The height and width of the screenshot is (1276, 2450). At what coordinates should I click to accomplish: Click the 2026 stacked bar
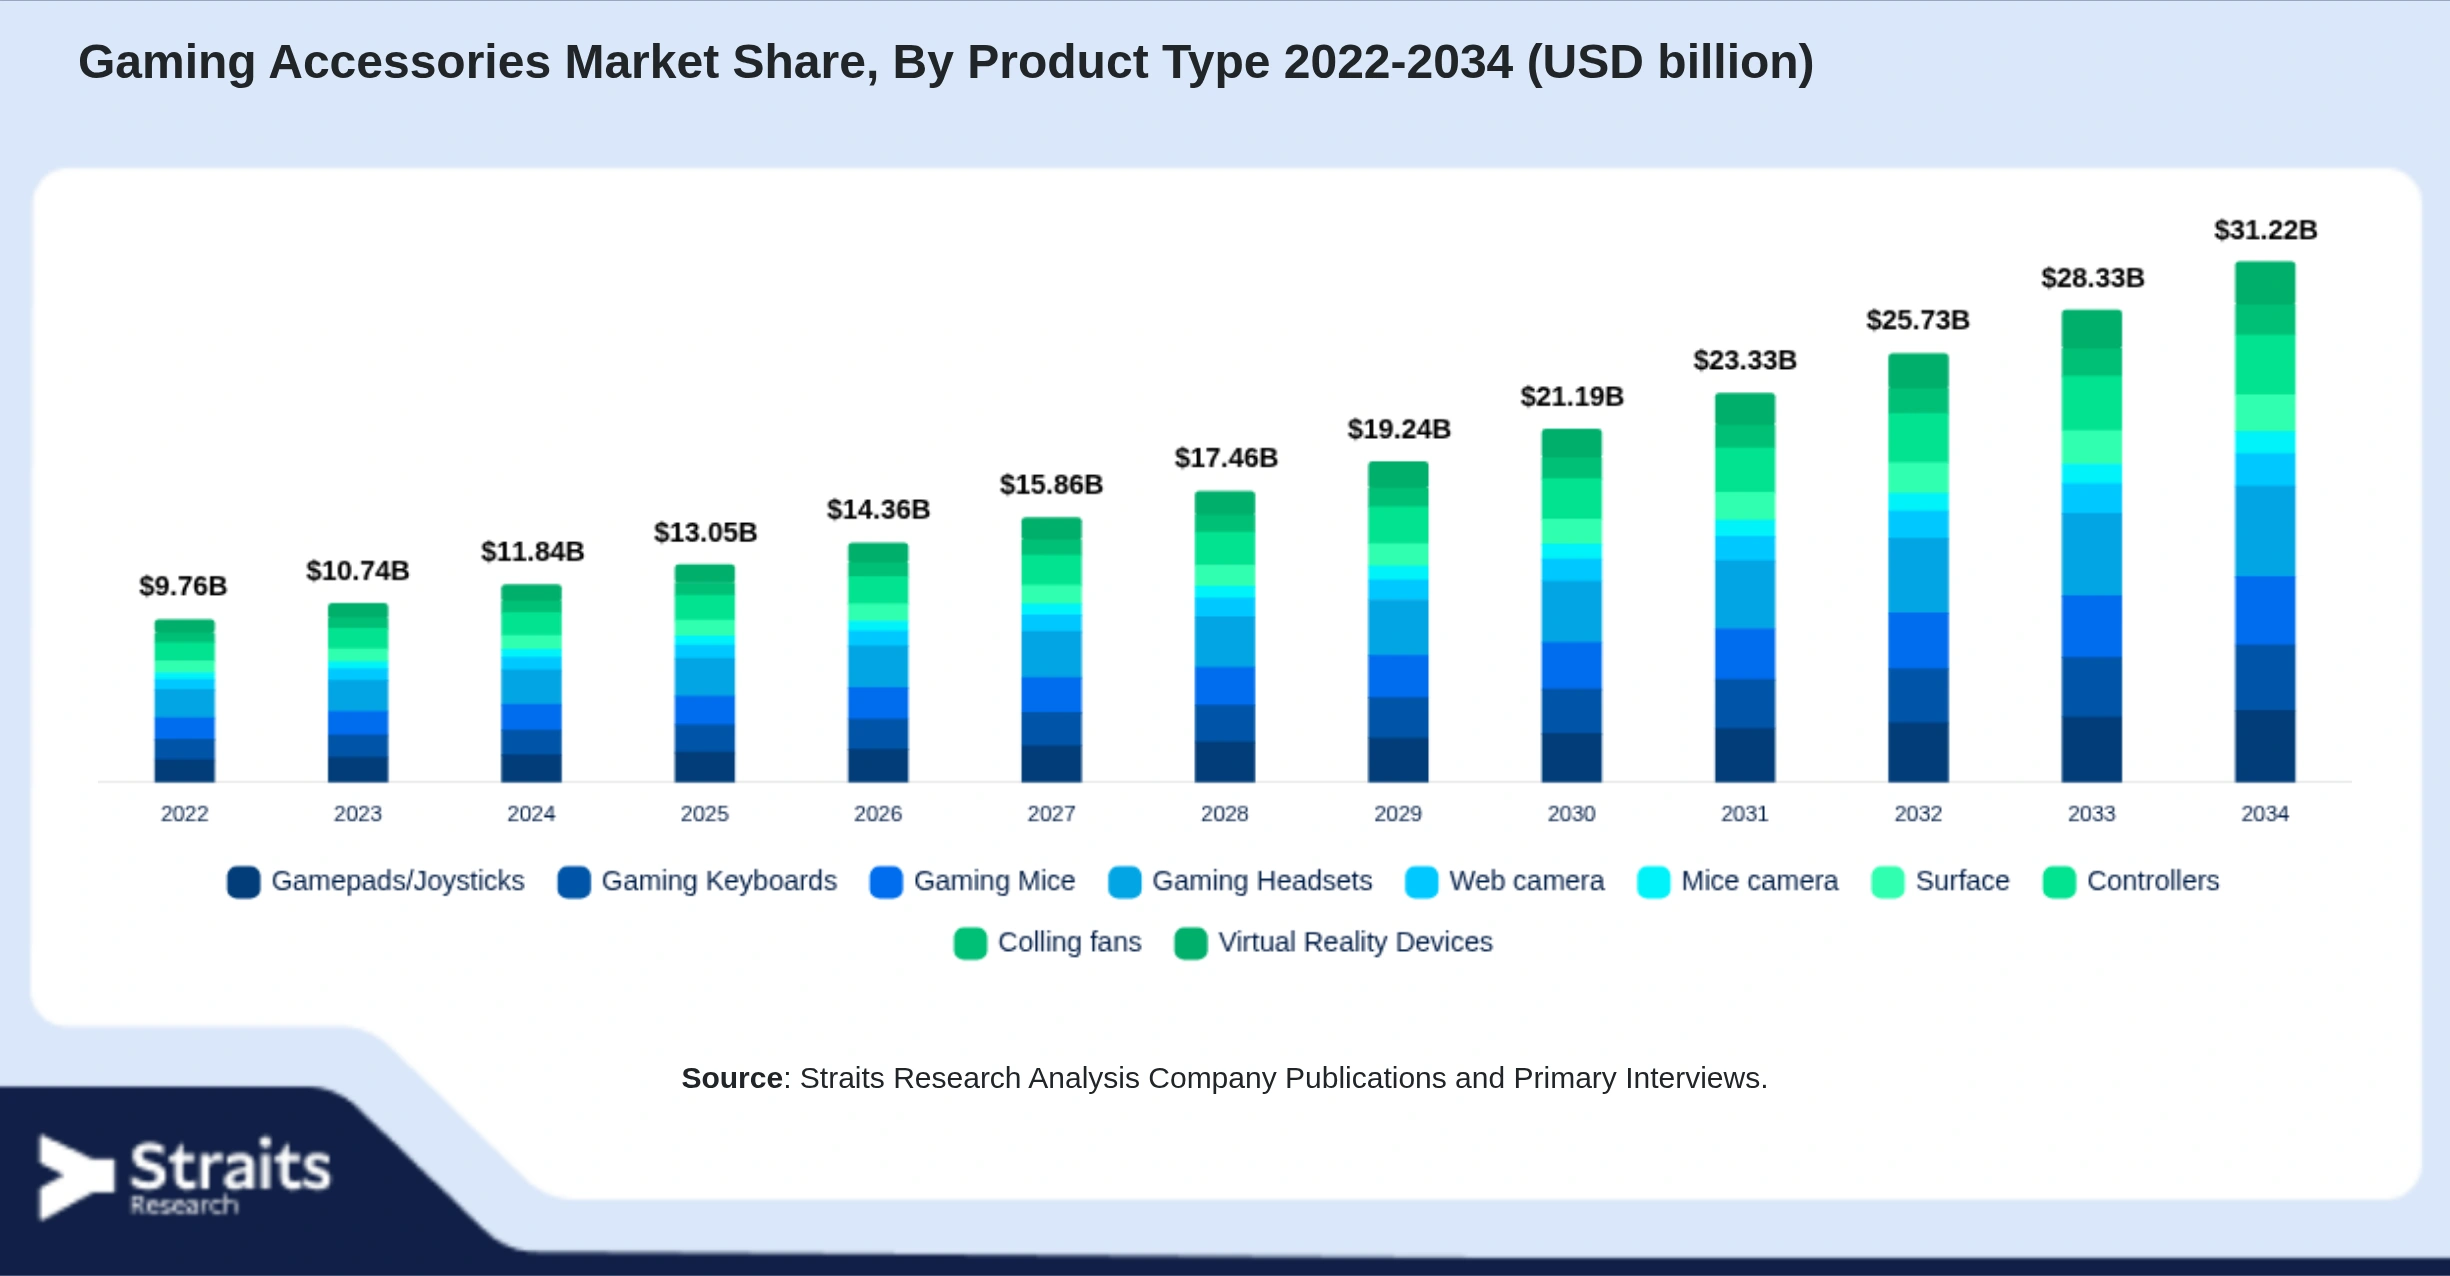tap(878, 663)
